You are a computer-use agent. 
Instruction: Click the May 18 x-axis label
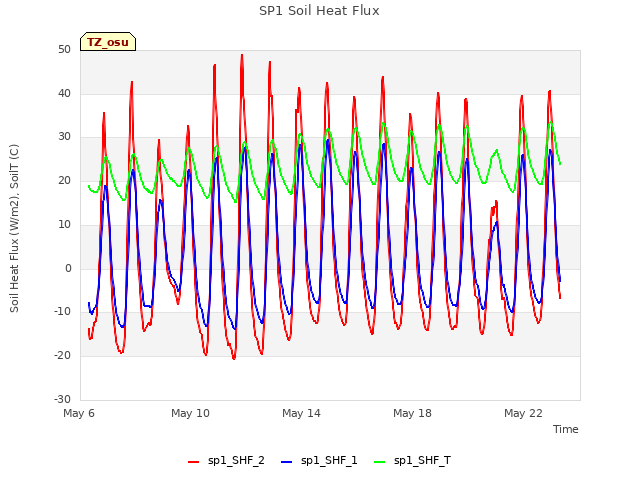(412, 413)
